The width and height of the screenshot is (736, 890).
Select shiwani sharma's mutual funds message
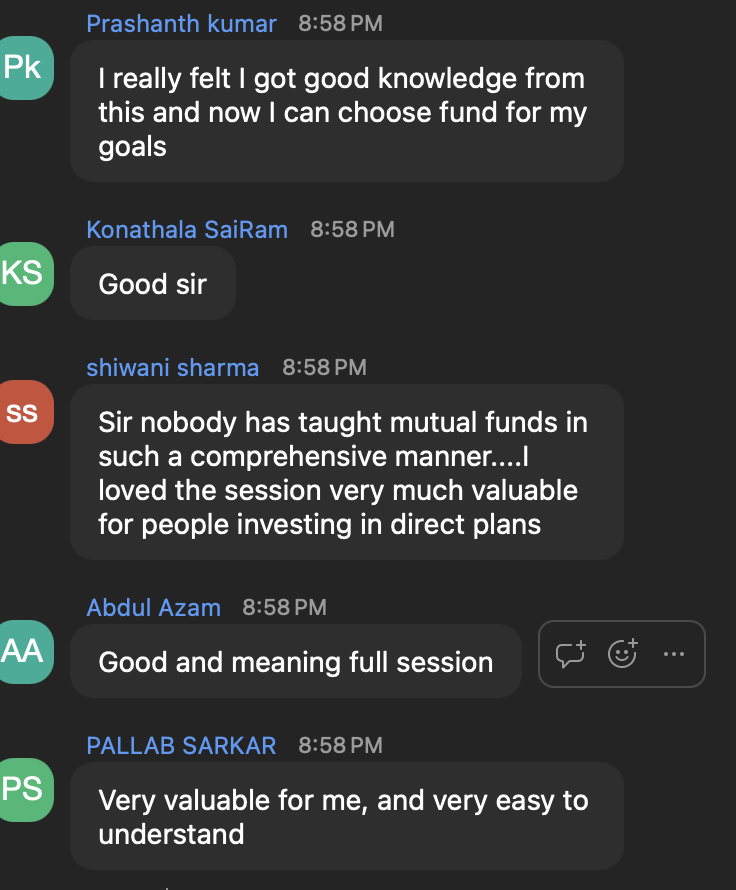point(347,472)
